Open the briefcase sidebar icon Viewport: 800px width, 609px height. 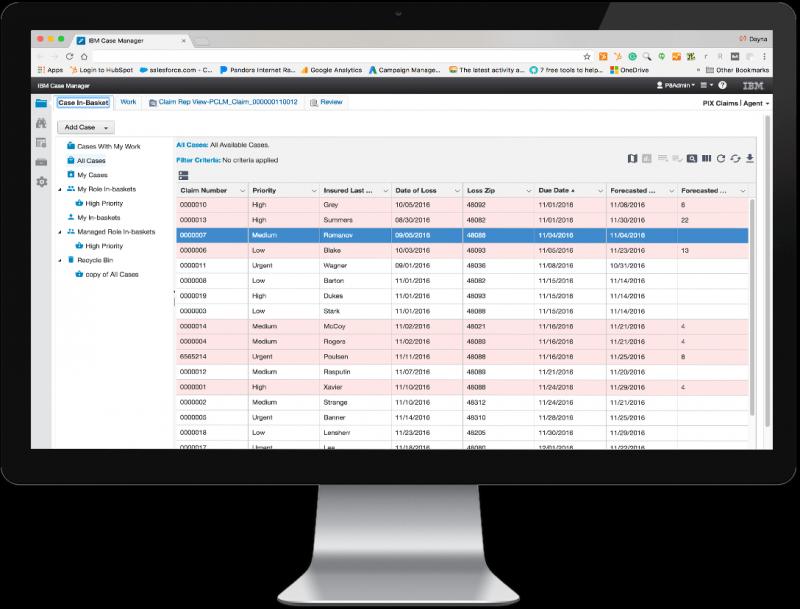[x=41, y=162]
